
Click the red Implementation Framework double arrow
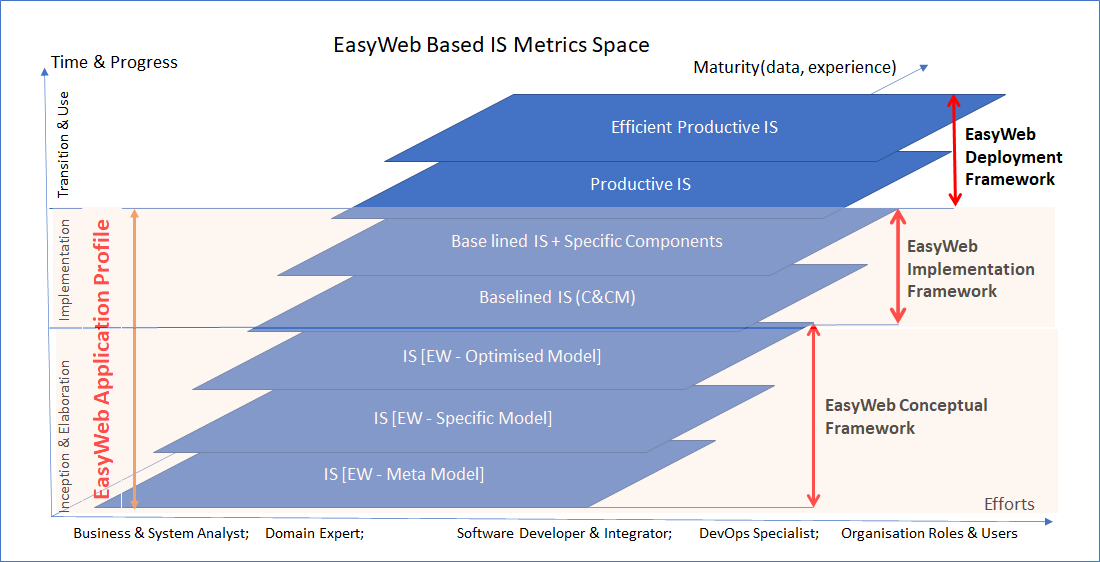coord(898,266)
